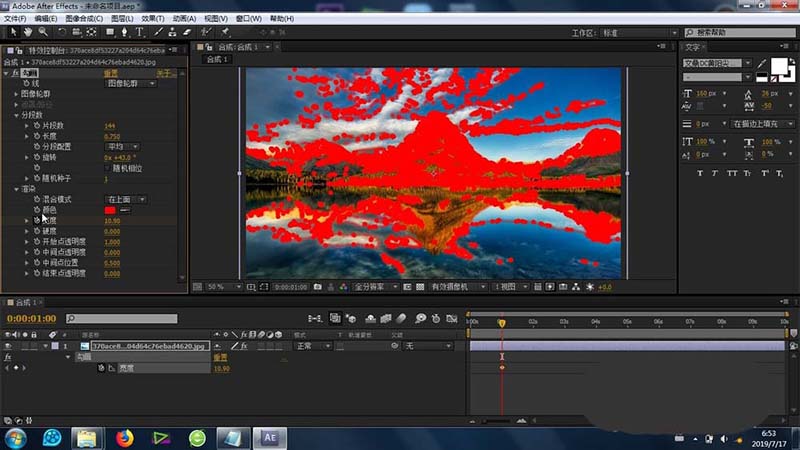This screenshot has width=800, height=450.
Task: Click the snapshot camera icon in viewer
Action: tap(317, 287)
